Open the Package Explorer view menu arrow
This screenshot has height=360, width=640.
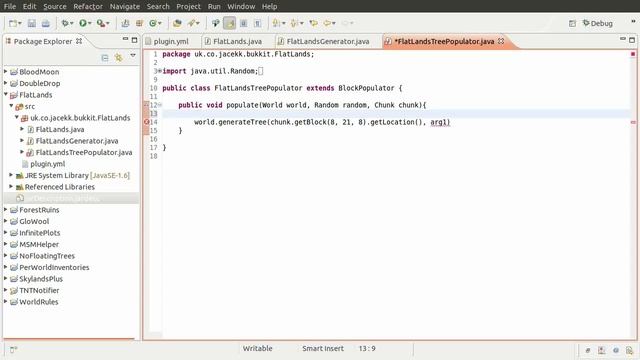click(x=133, y=55)
